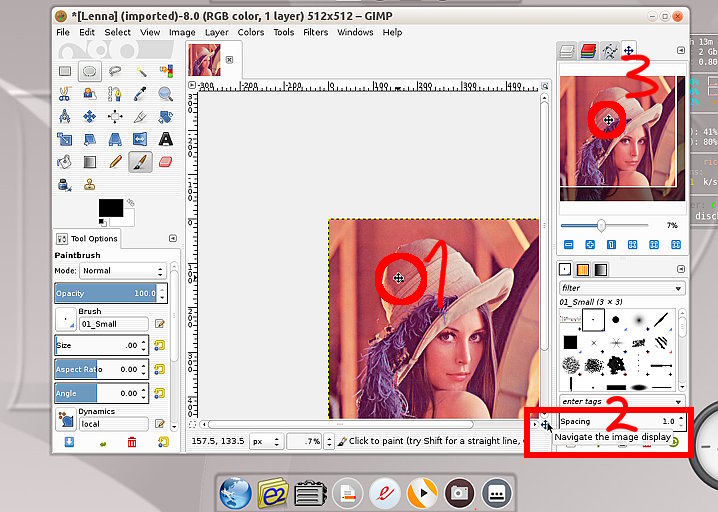
Task: Switch to the Channels dock tab
Action: click(x=588, y=51)
